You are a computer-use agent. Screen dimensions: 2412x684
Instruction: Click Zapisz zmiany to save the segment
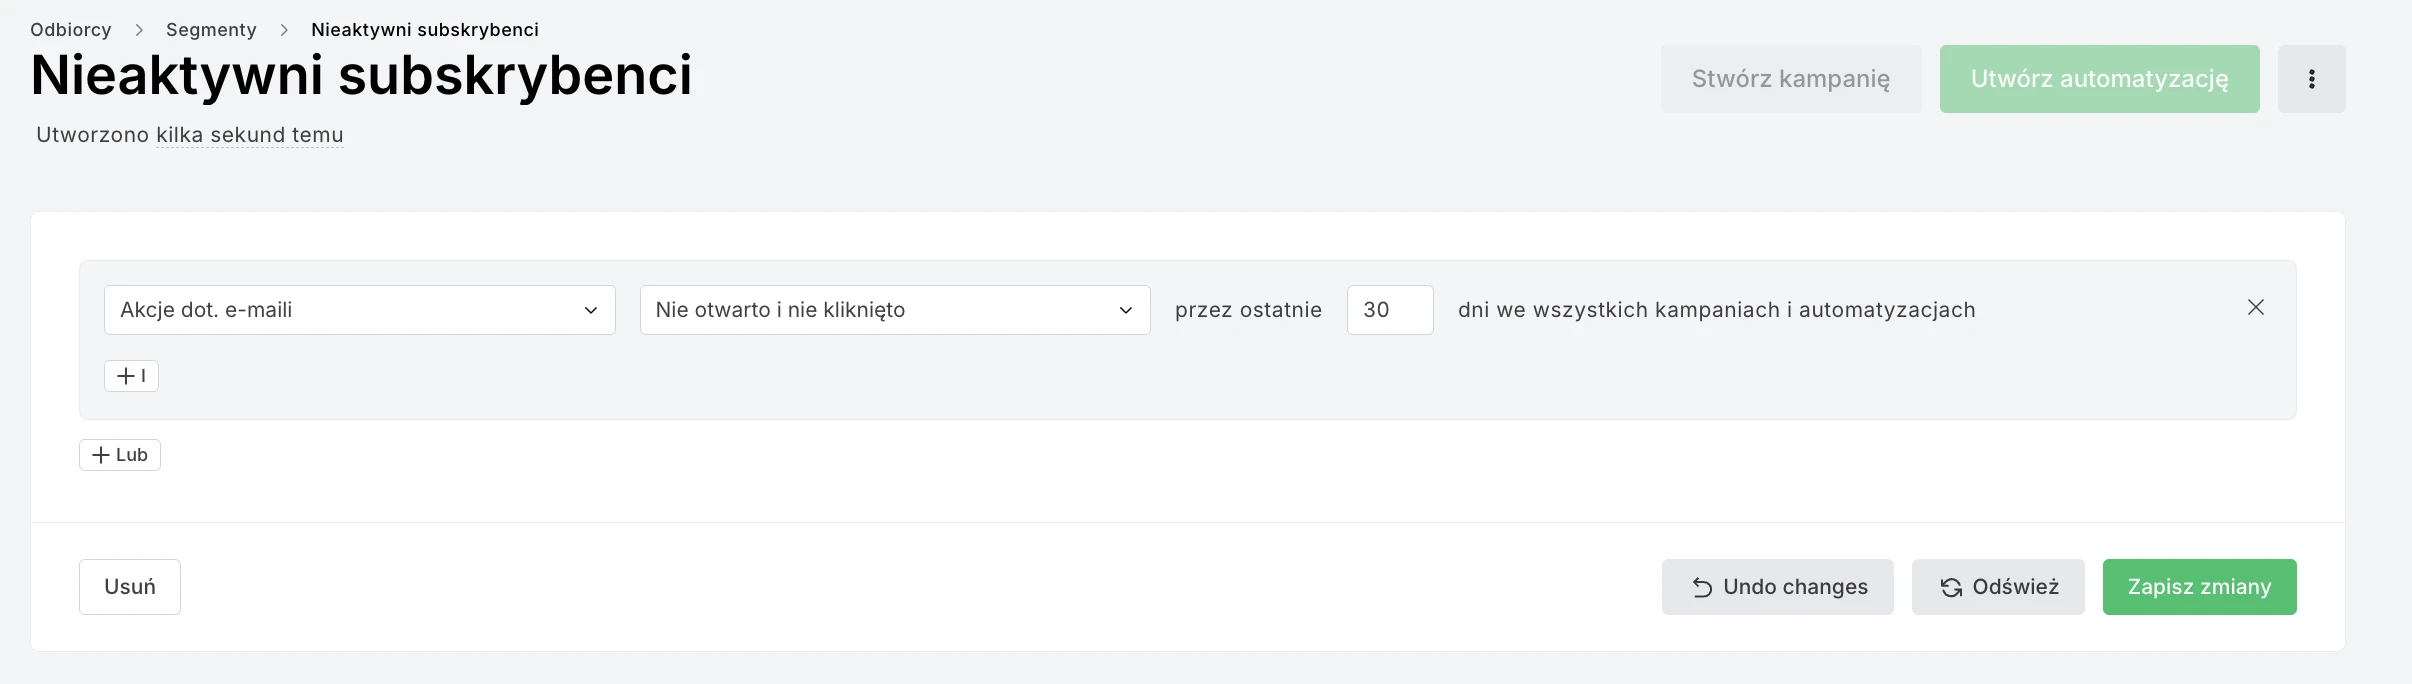[2199, 587]
